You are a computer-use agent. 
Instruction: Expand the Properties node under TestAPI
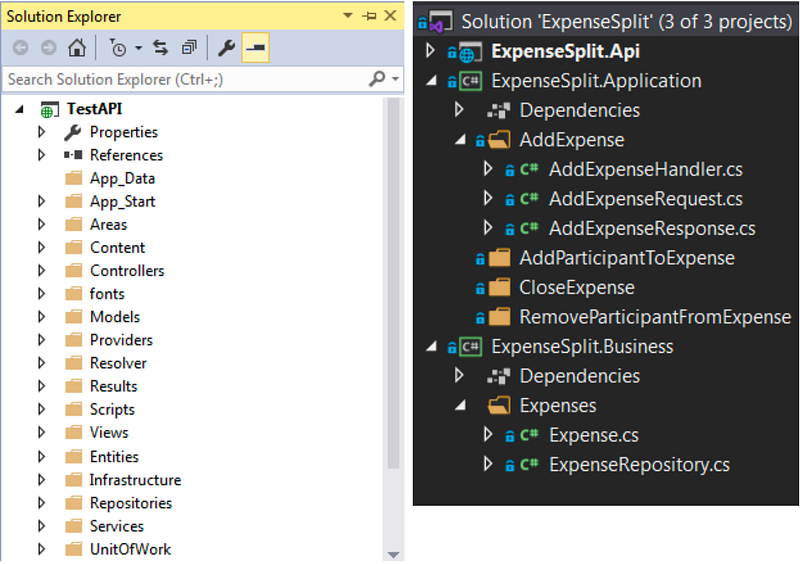click(42, 132)
